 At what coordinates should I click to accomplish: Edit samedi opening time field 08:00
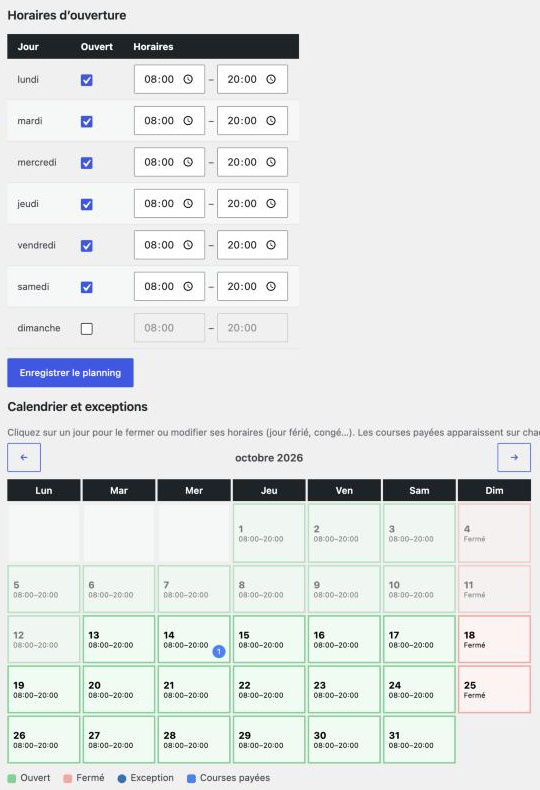(x=169, y=286)
